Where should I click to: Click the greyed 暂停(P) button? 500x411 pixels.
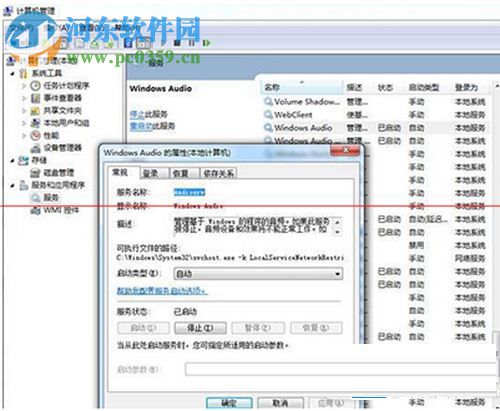pyautogui.click(x=258, y=328)
